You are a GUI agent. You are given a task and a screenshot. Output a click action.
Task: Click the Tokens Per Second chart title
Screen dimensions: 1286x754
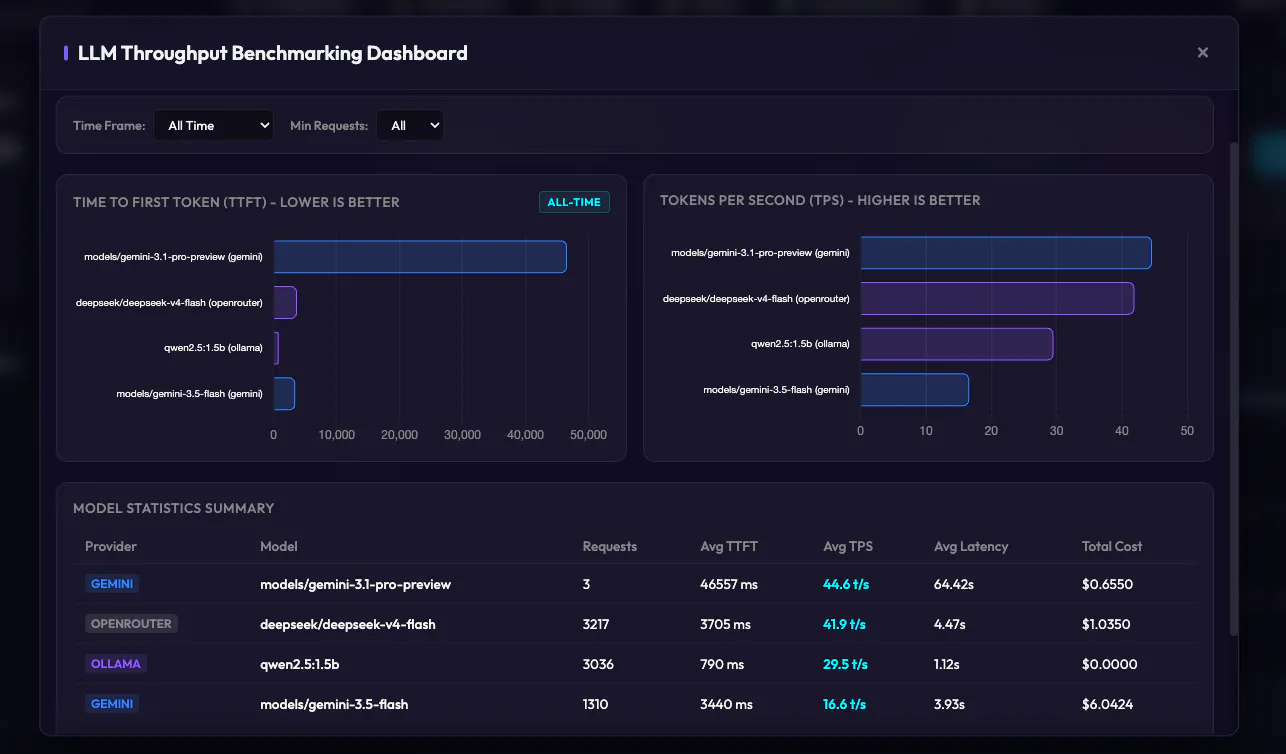point(820,200)
